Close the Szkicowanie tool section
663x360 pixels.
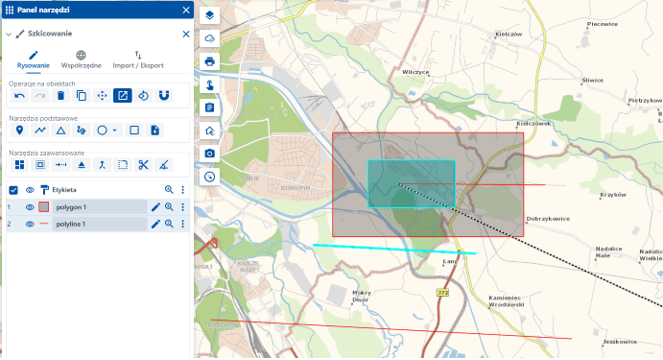tap(186, 34)
